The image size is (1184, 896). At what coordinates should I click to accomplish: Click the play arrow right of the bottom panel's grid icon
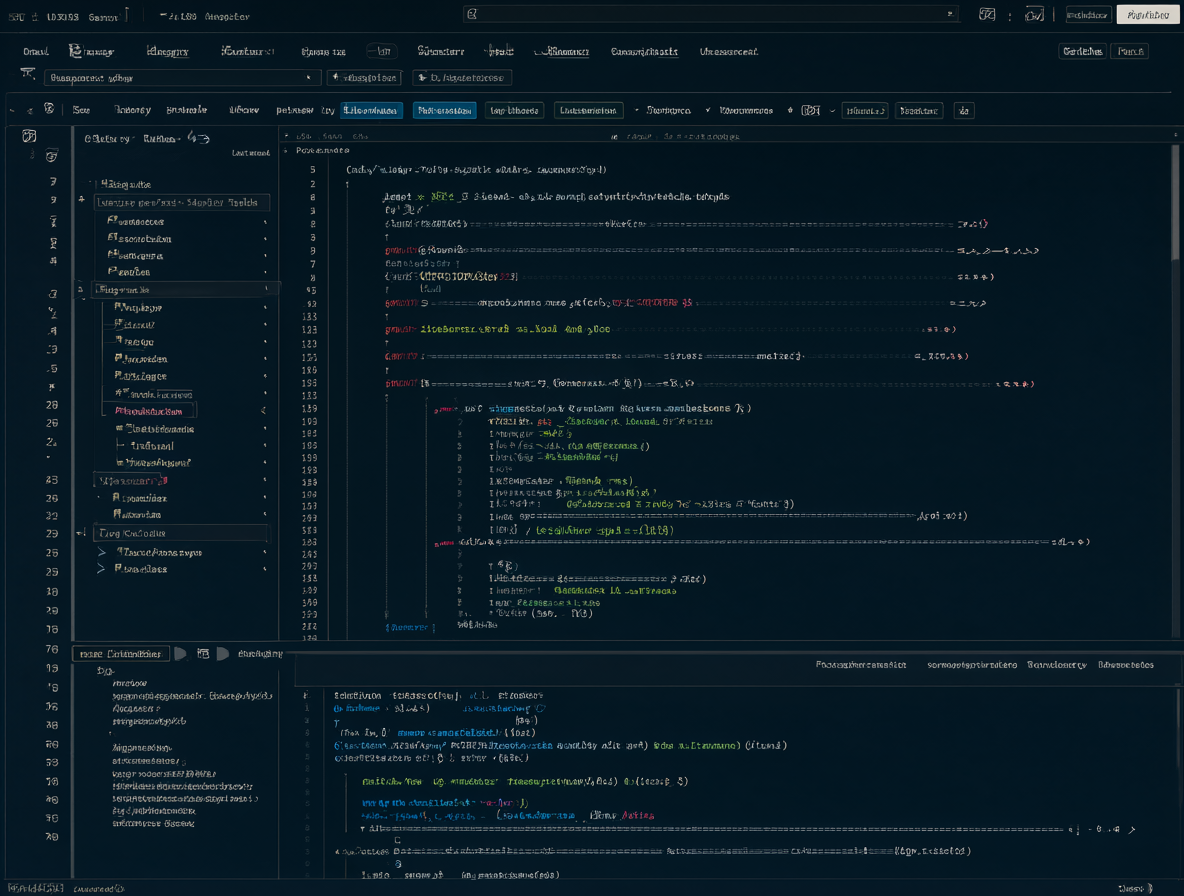(223, 654)
